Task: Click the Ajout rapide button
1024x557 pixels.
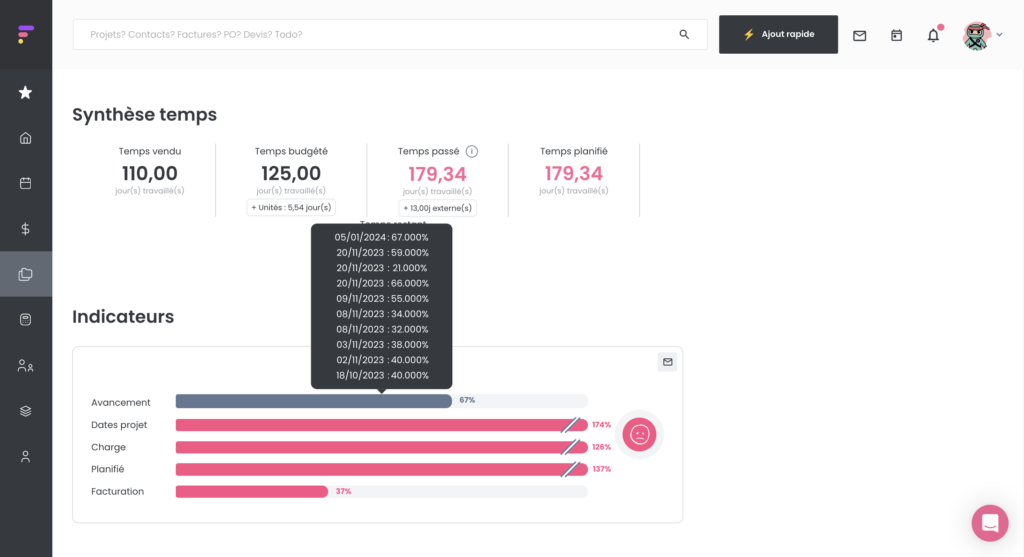Action: 778,34
